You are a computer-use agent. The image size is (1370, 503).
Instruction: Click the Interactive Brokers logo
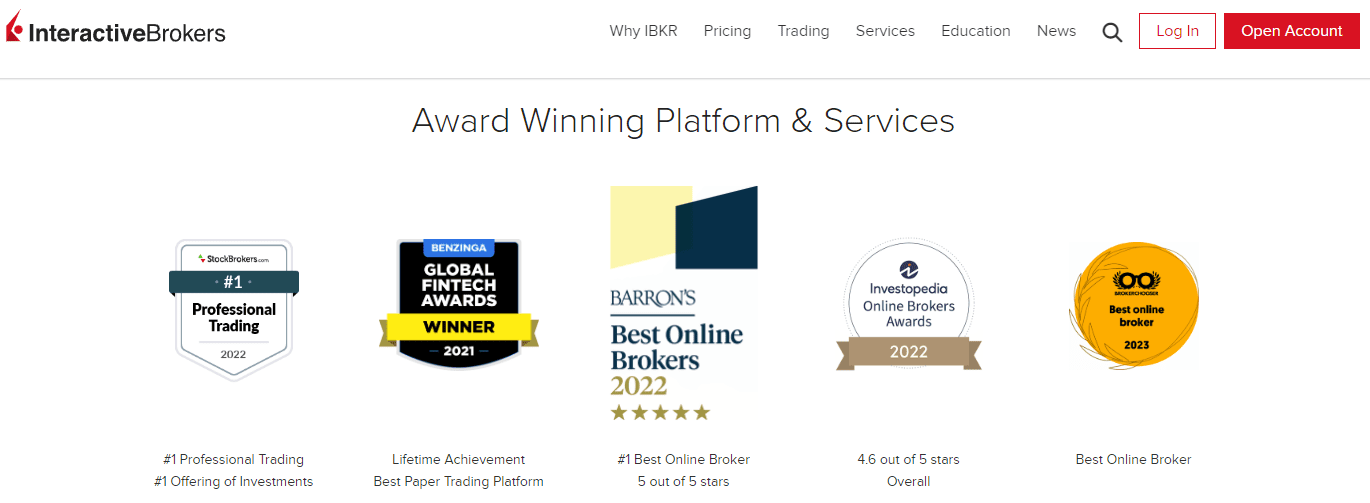[x=116, y=32]
